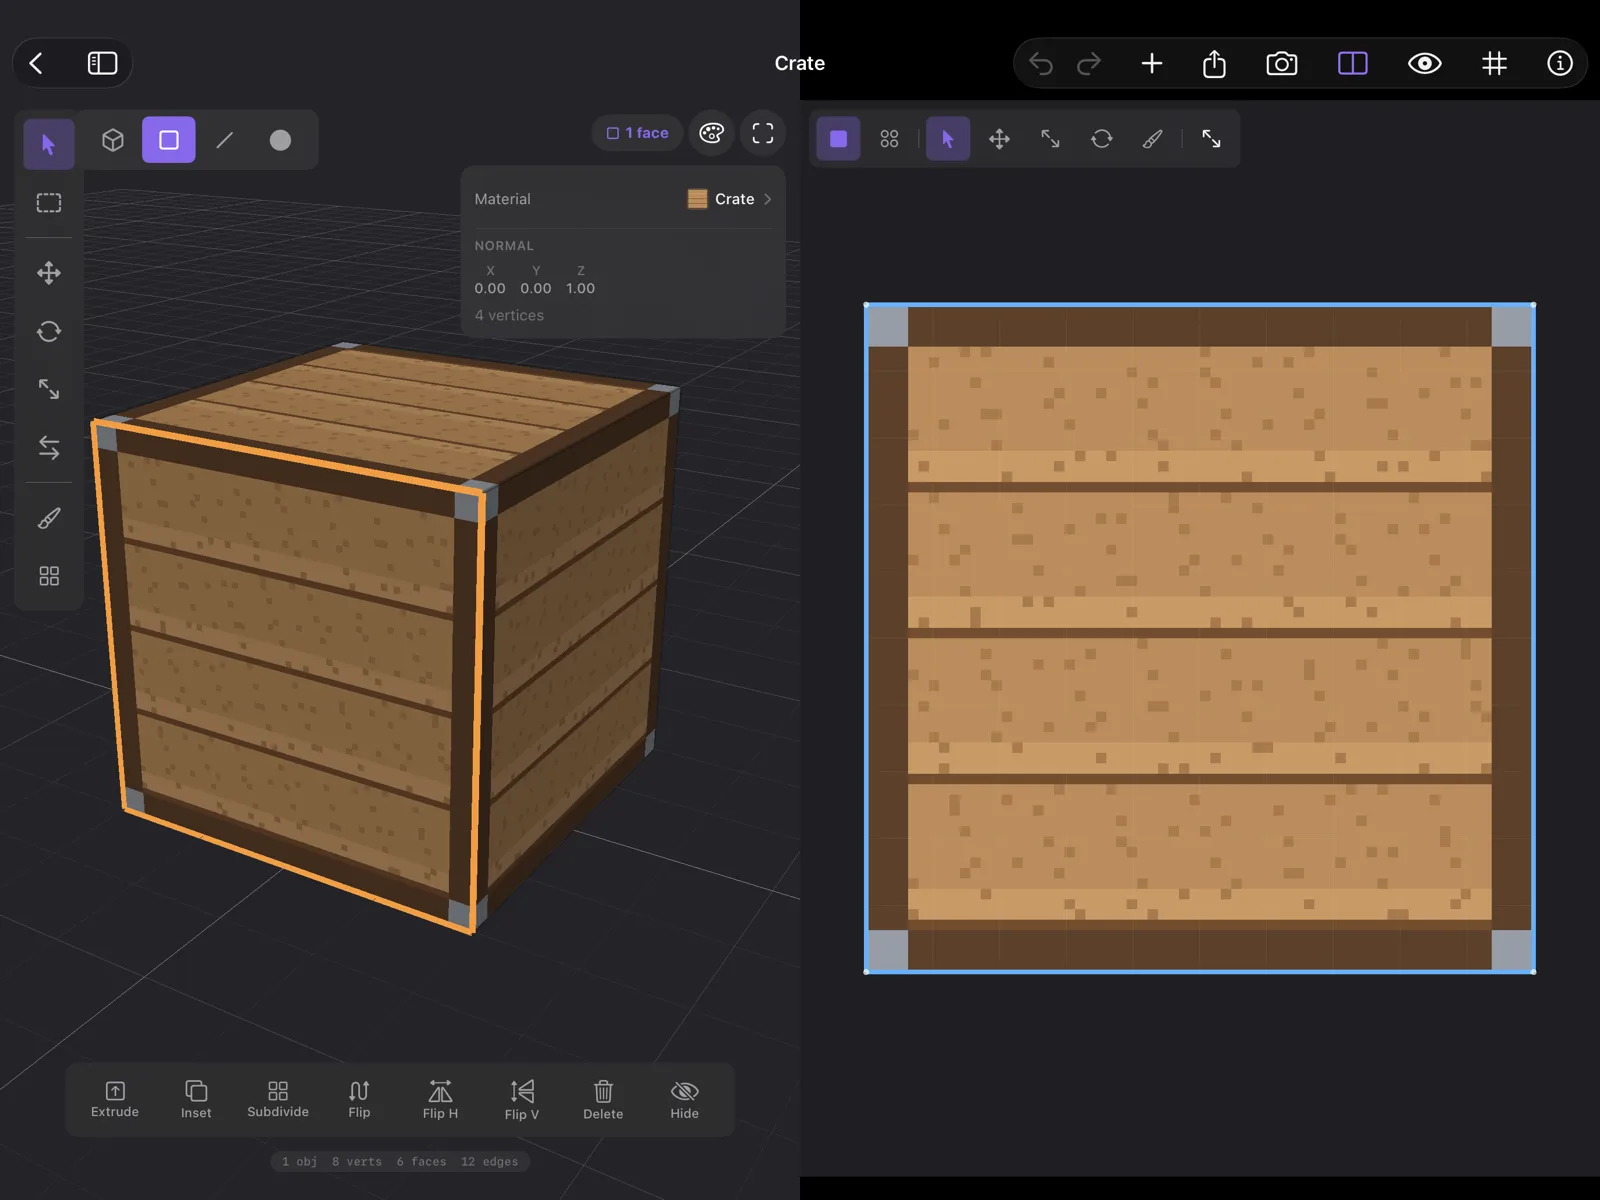Switch to face selection mode
The height and width of the screenshot is (1200, 1600).
click(x=169, y=140)
